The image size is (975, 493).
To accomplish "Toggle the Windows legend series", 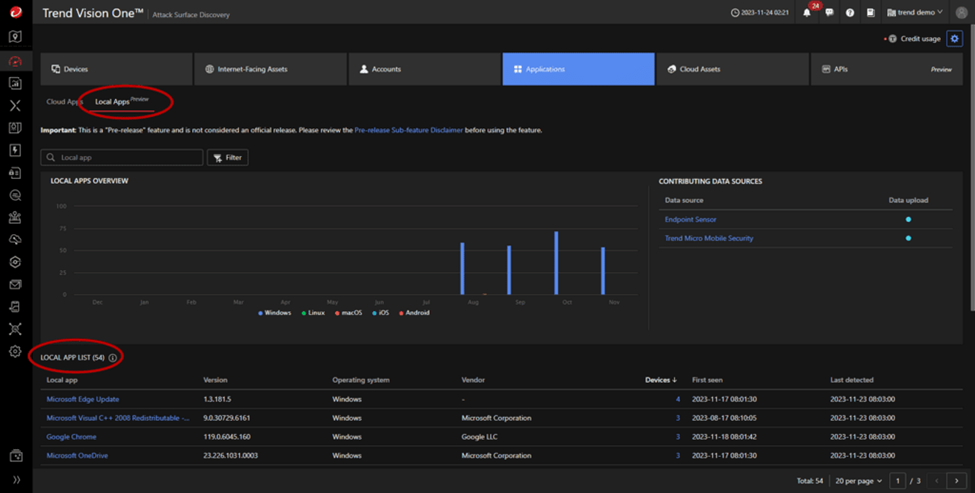I will click(x=274, y=313).
